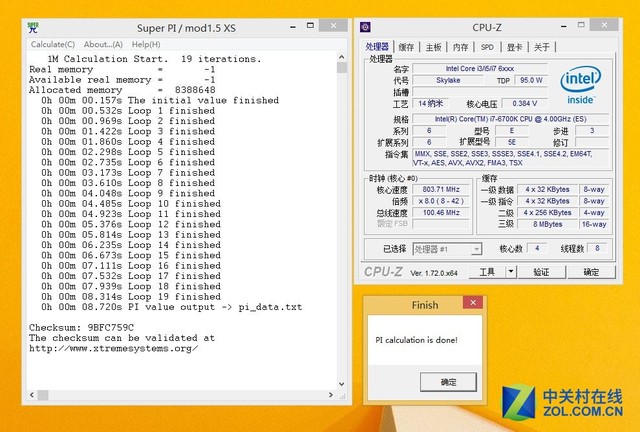The image size is (640, 432).
Task: Expand the 工具 dropdown arrow
Action: point(511,271)
